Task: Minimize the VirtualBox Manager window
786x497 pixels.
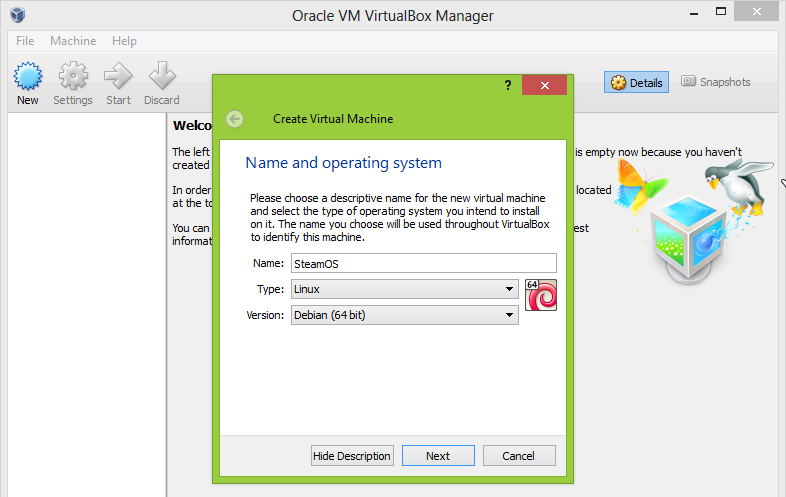Action: click(694, 12)
